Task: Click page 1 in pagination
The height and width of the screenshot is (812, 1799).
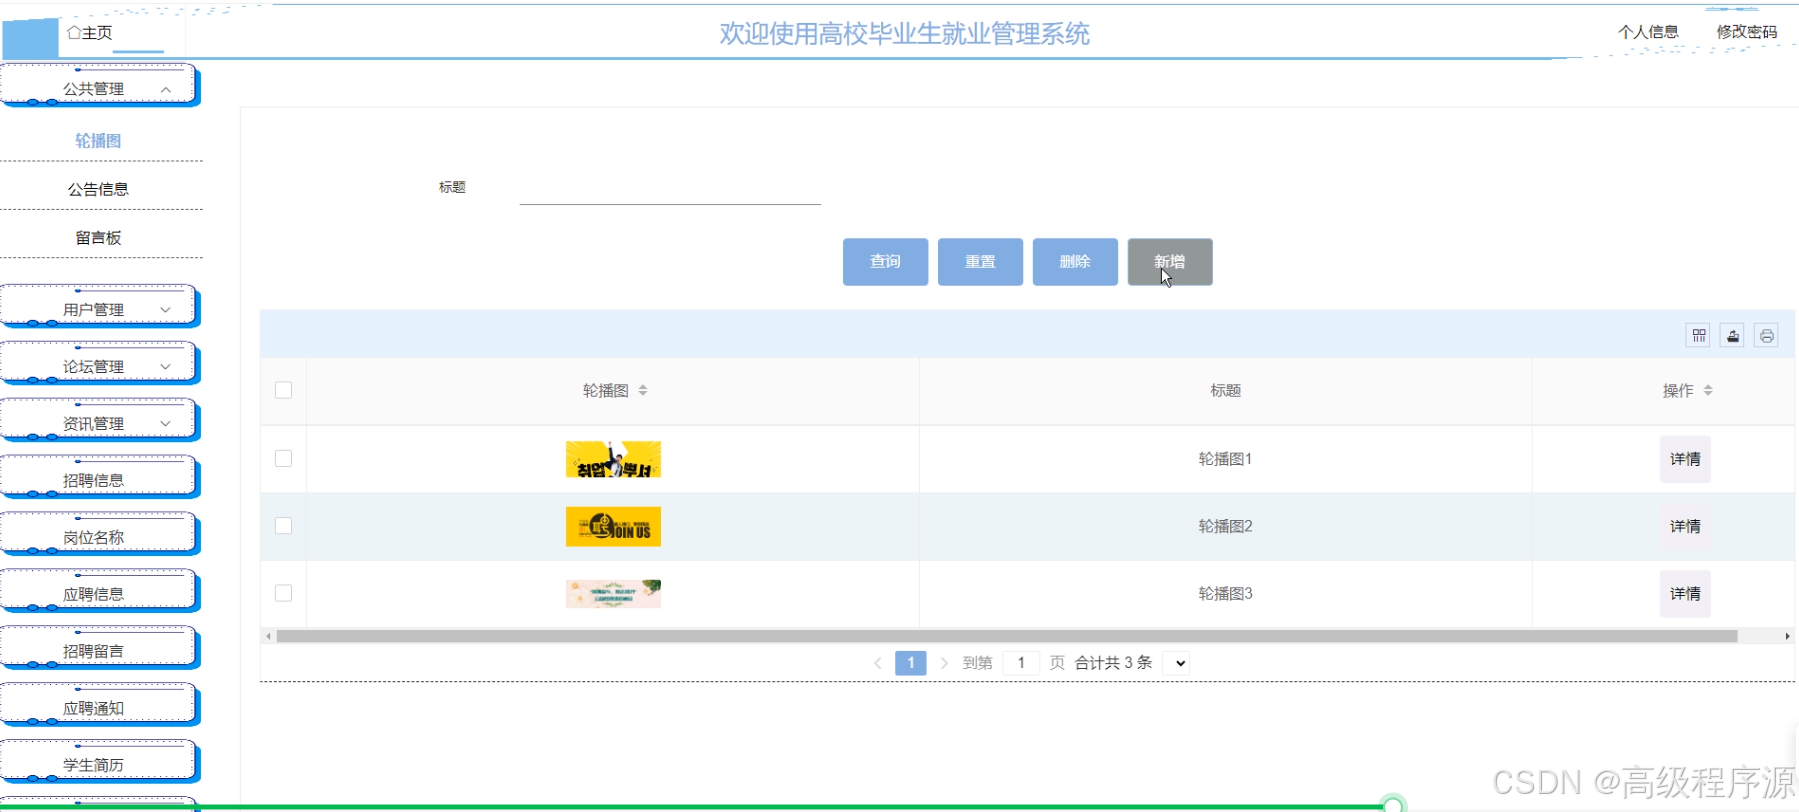Action: [911, 663]
